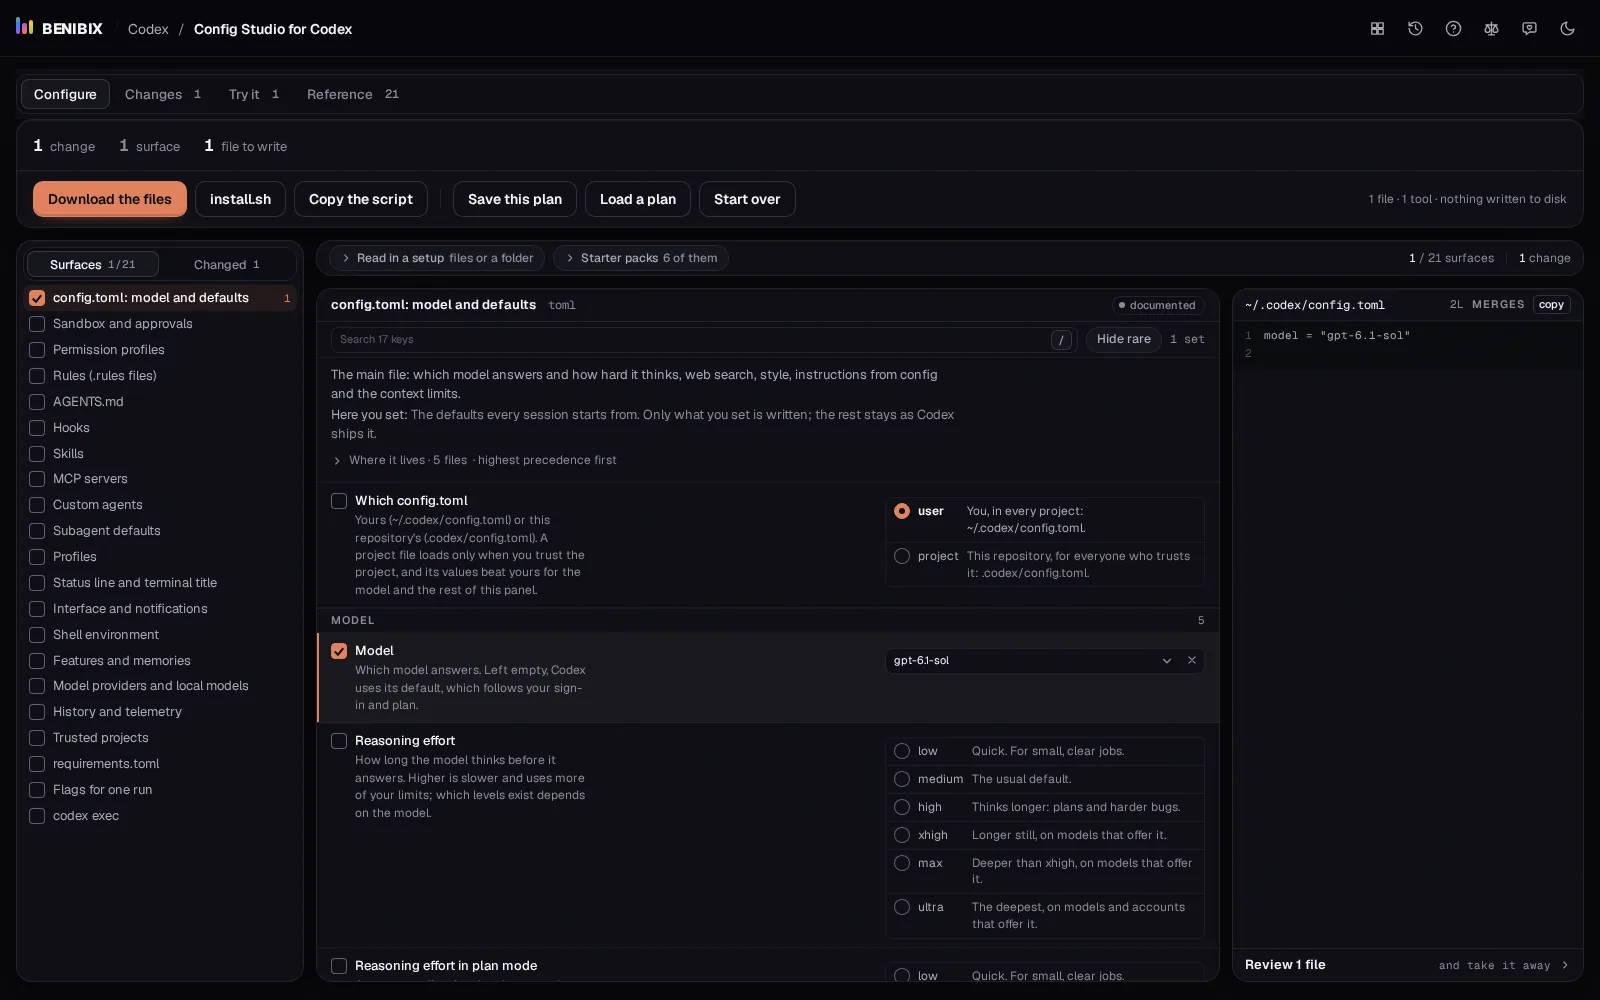Image resolution: width=1600 pixels, height=1000 pixels.
Task: Check the Reasoning effort checkbox
Action: pyautogui.click(x=339, y=741)
